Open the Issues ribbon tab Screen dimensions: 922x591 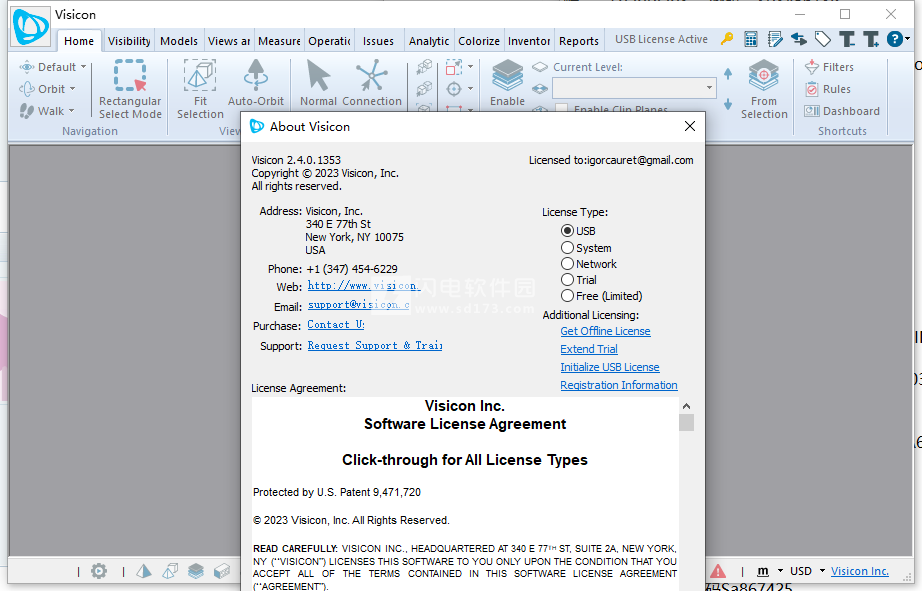click(x=378, y=41)
